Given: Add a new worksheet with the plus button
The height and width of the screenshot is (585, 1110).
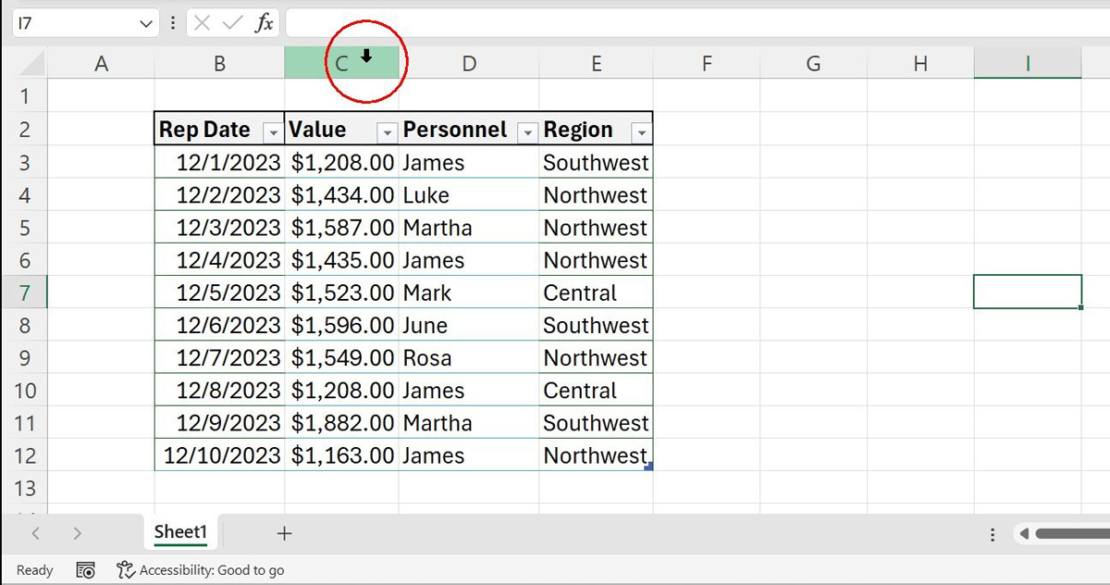Looking at the screenshot, I should pos(284,533).
